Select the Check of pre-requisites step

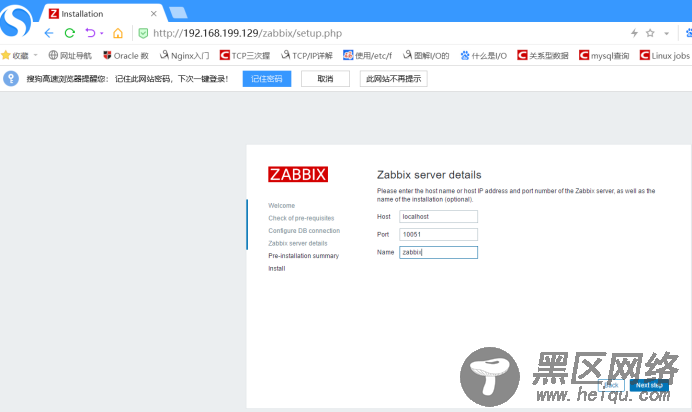click(x=301, y=218)
